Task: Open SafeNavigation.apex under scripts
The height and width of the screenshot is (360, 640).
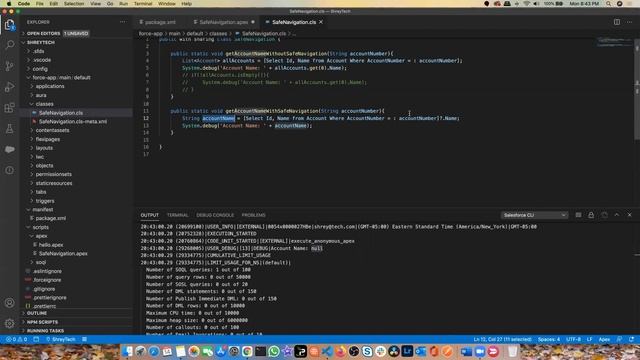Action: (x=76, y=253)
